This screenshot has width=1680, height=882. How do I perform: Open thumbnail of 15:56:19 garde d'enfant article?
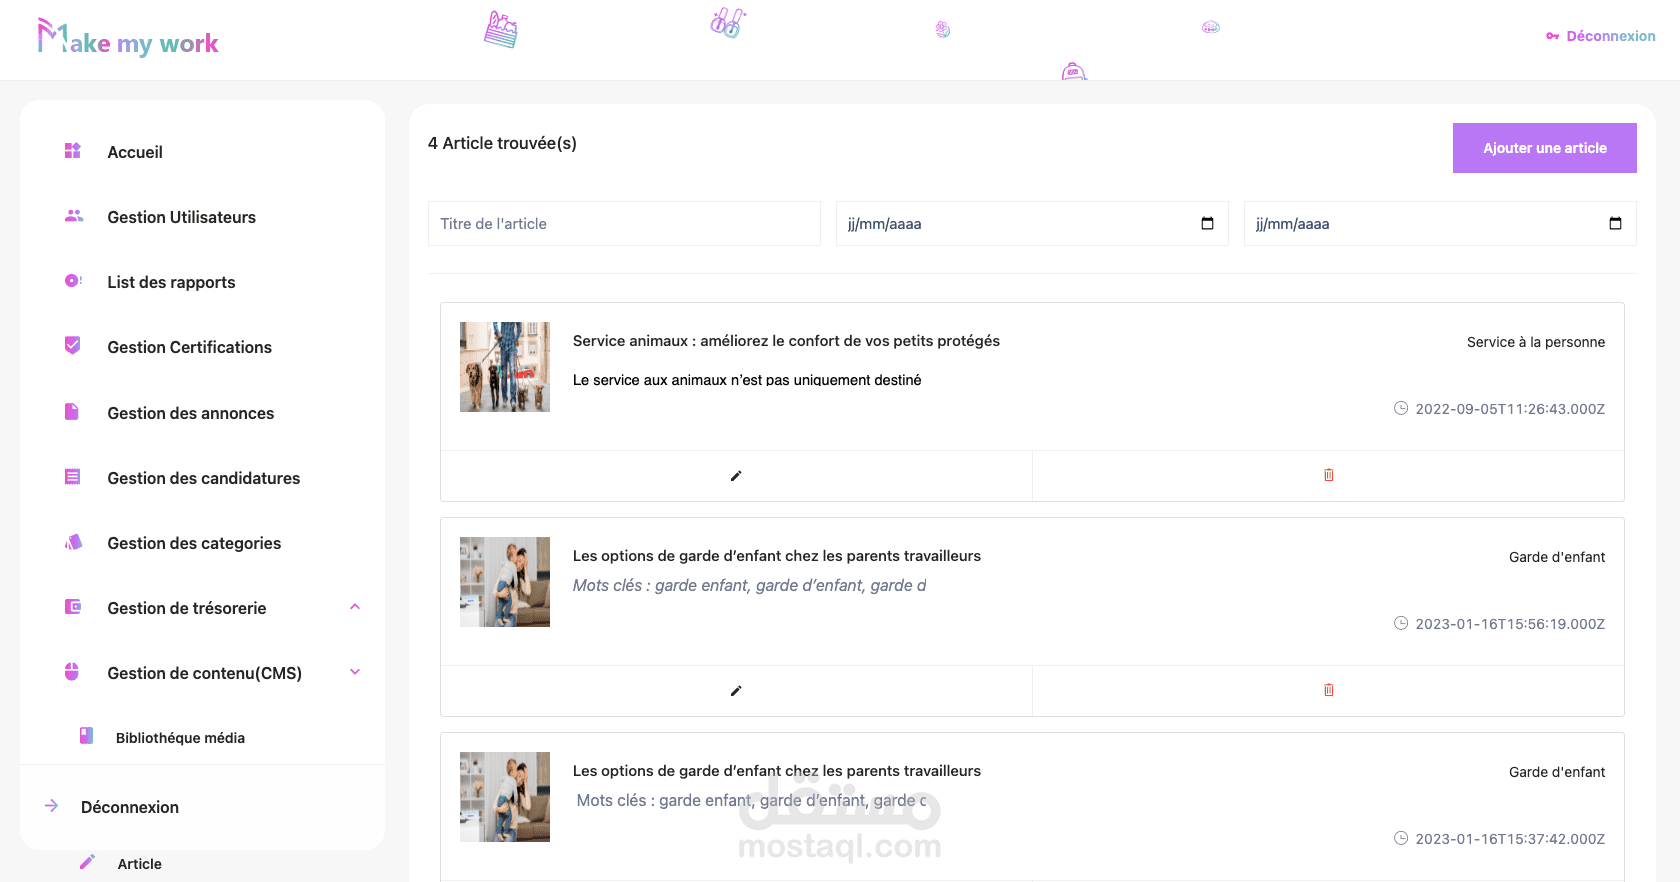pyautogui.click(x=505, y=582)
